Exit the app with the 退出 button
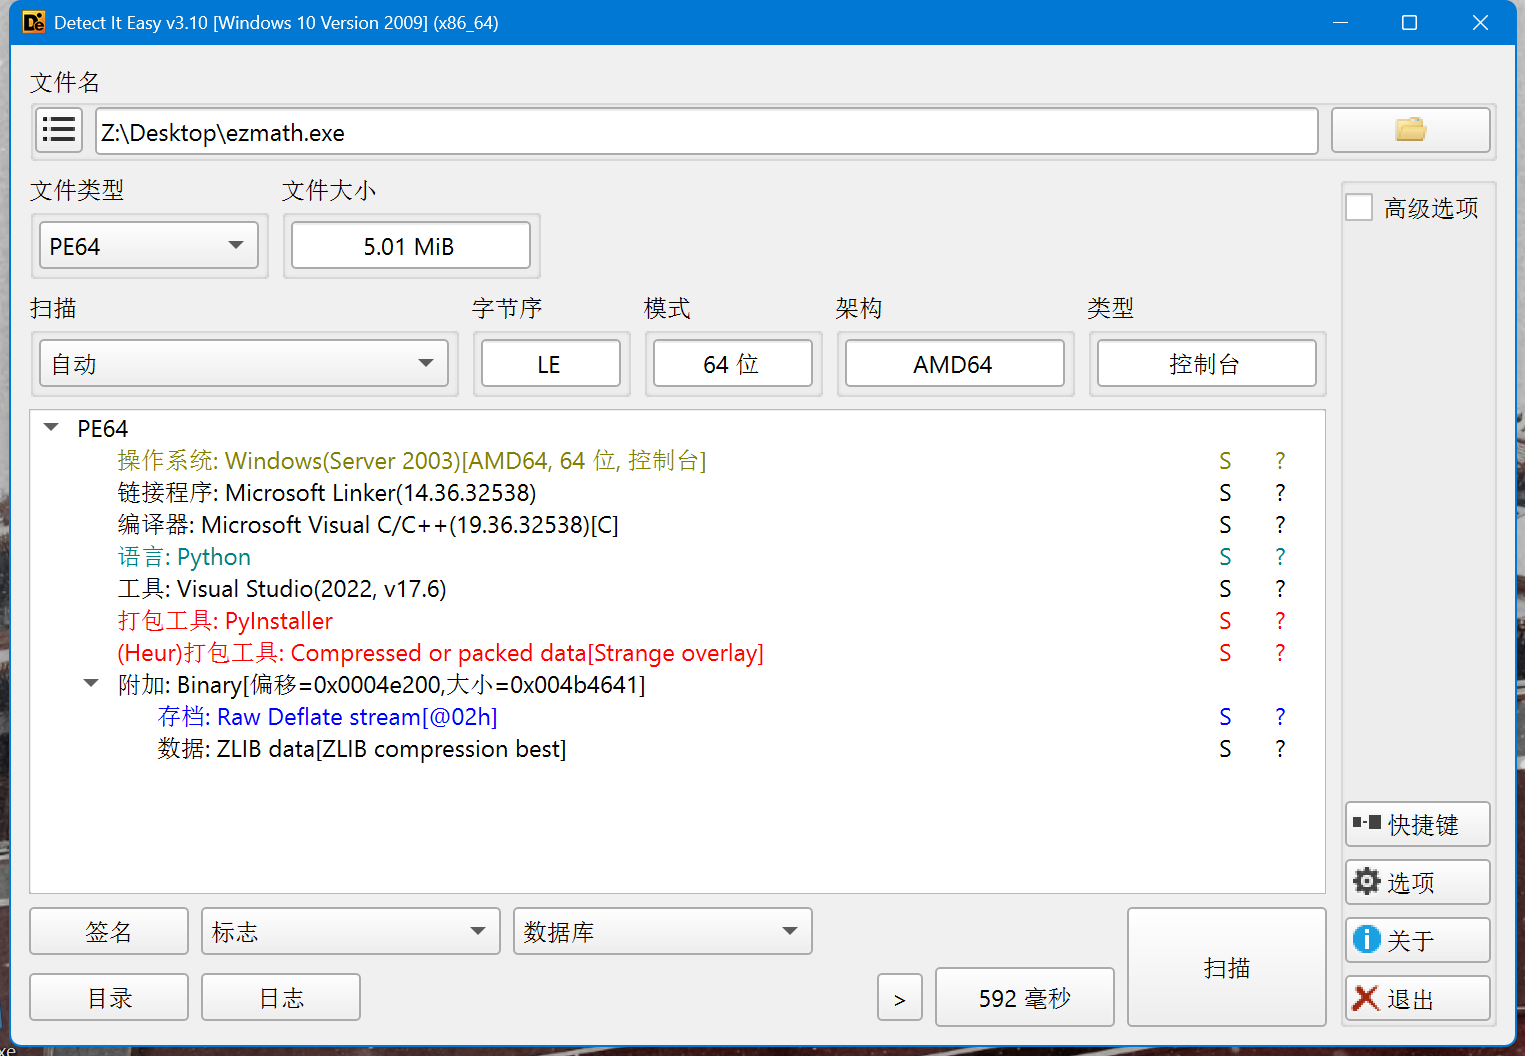This screenshot has width=1525, height=1056. (x=1417, y=998)
